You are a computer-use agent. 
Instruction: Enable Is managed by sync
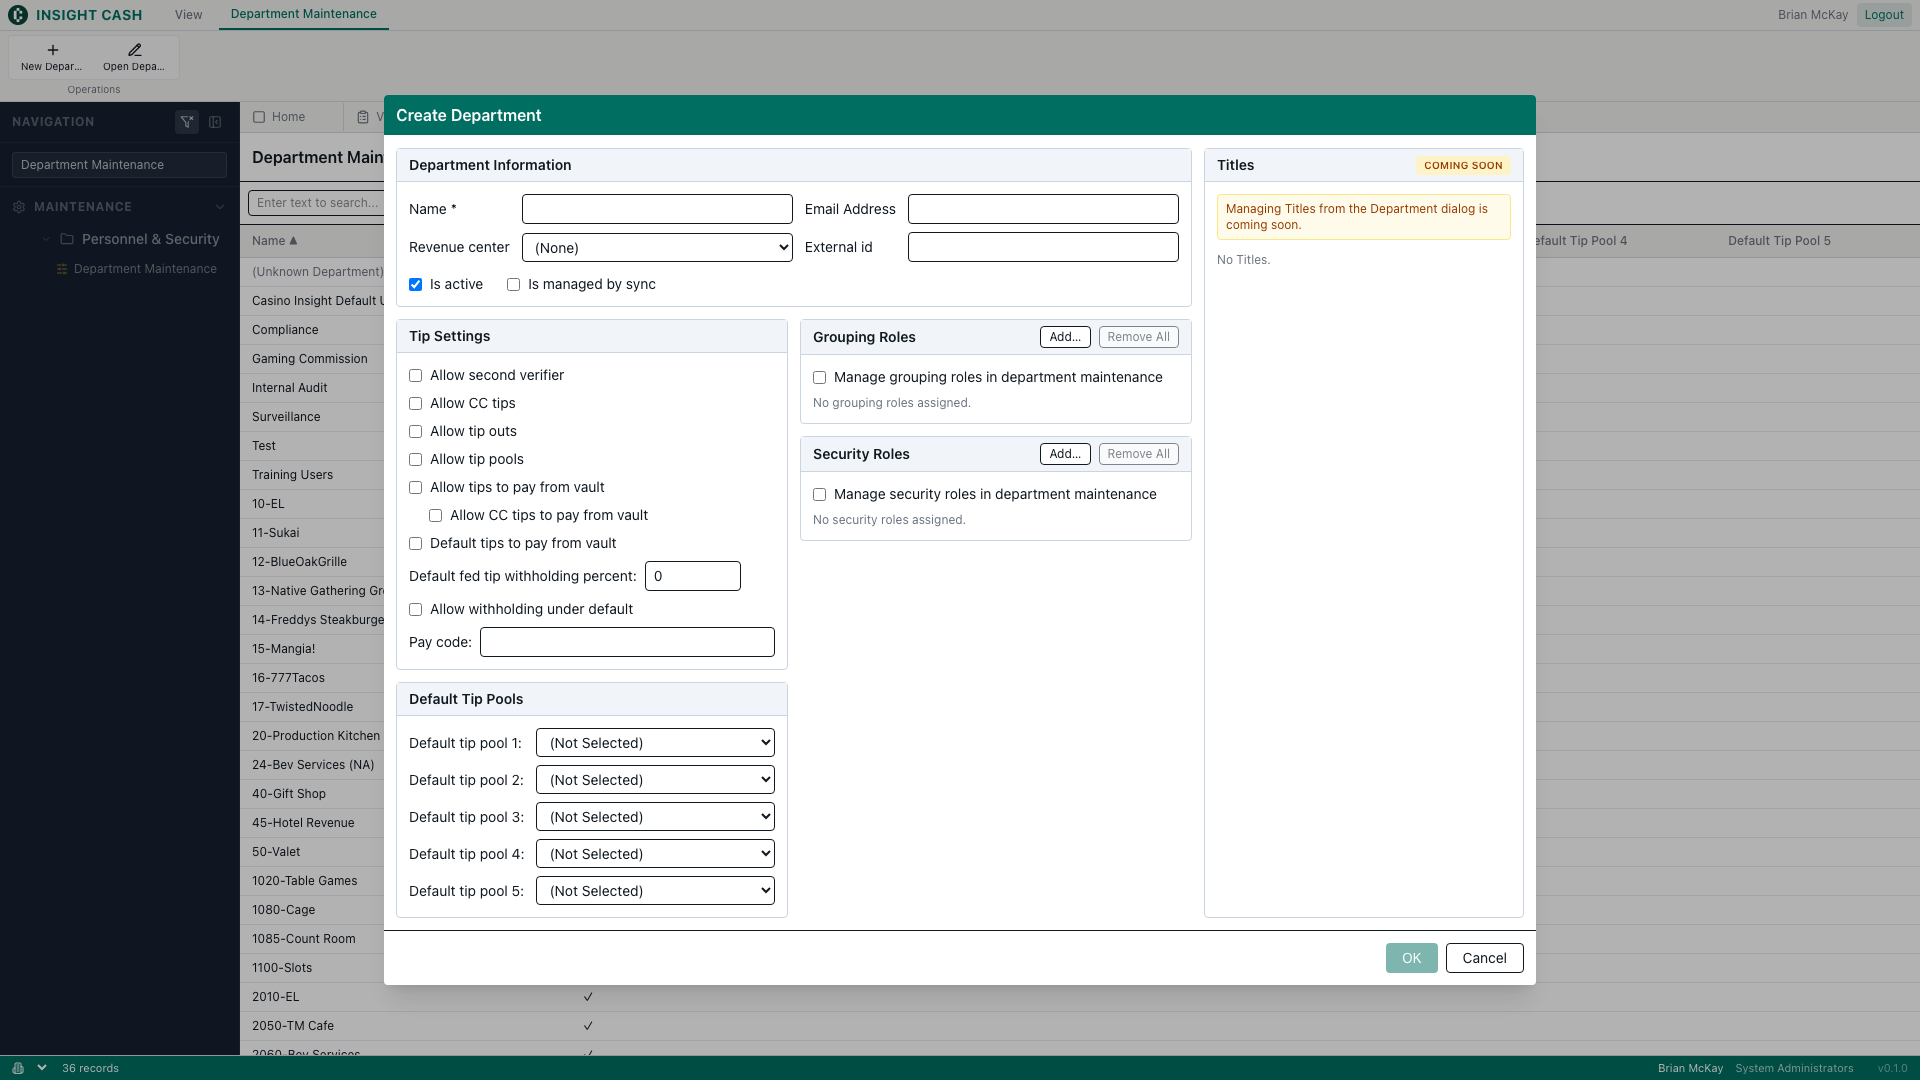pos(513,285)
